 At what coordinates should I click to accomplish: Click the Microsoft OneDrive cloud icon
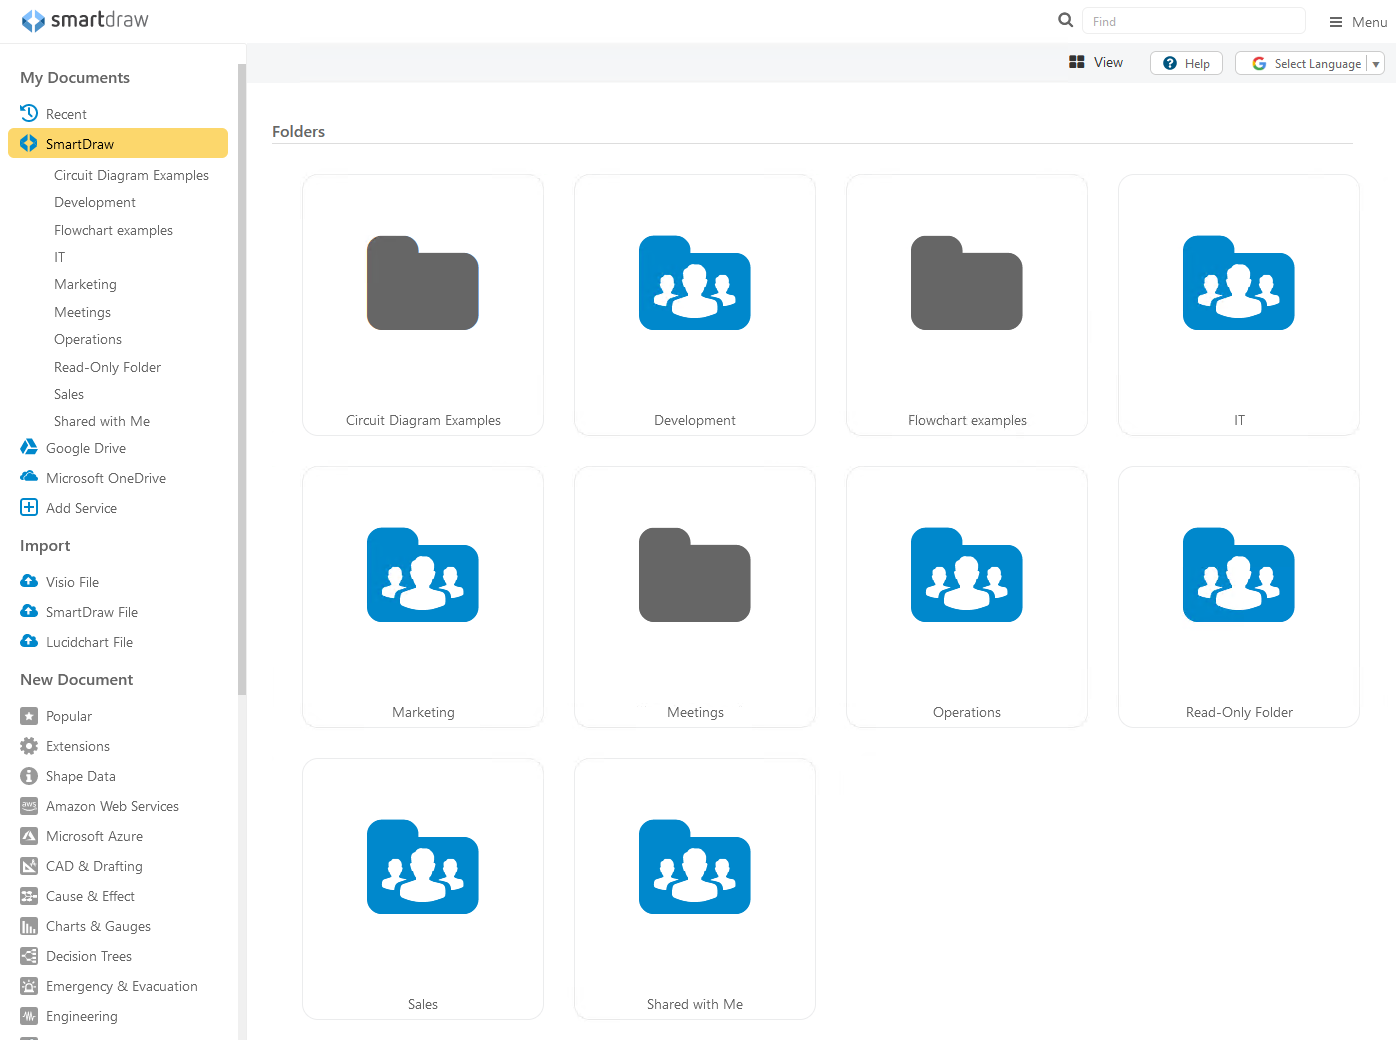click(x=29, y=477)
